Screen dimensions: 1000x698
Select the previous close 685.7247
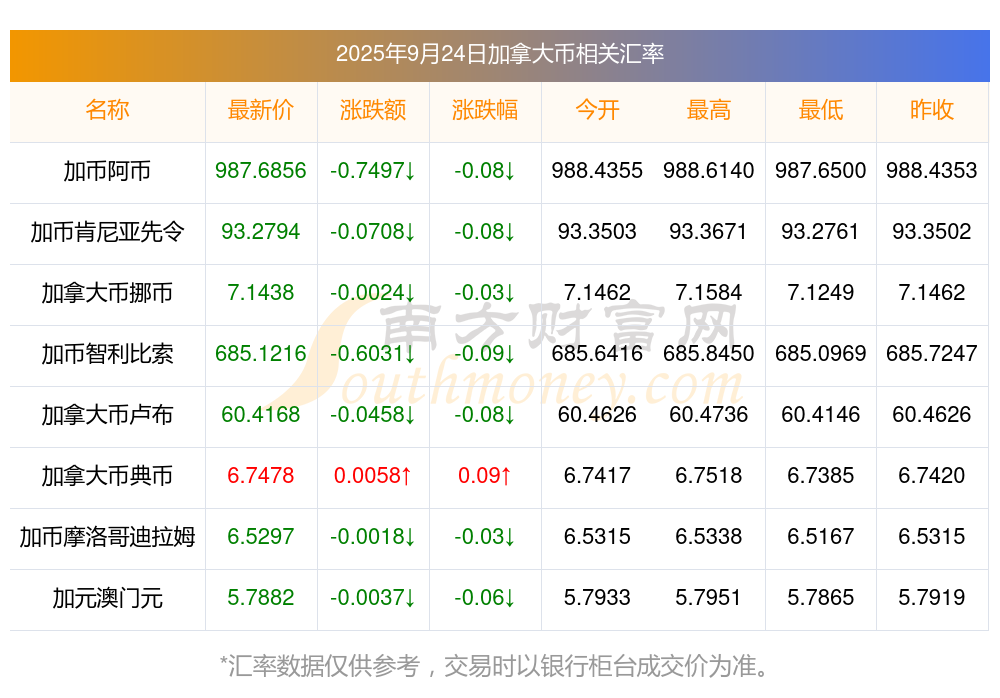[x=932, y=353]
